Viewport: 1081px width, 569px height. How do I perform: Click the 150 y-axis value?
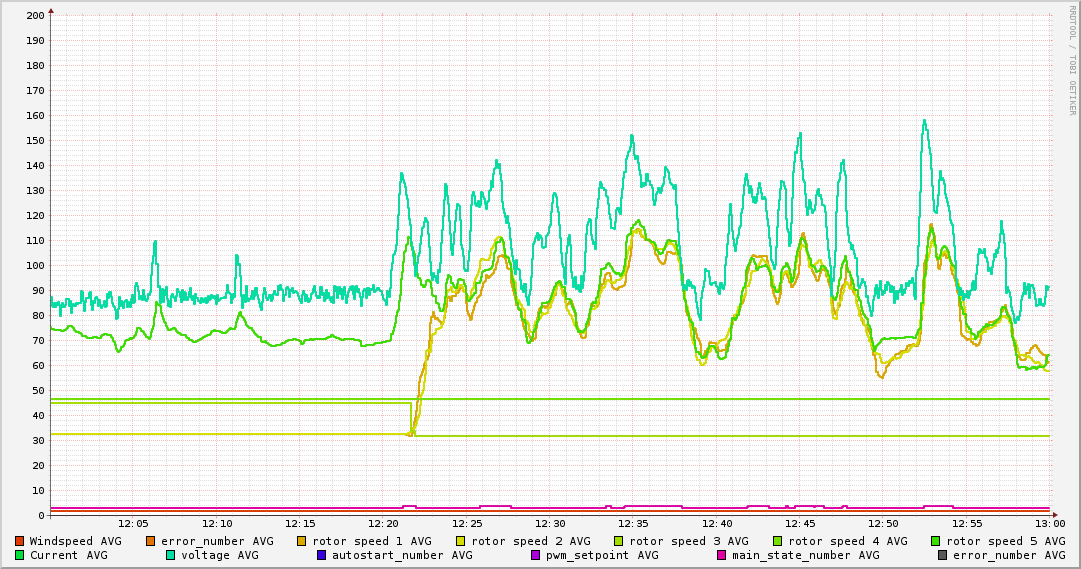tap(36, 141)
